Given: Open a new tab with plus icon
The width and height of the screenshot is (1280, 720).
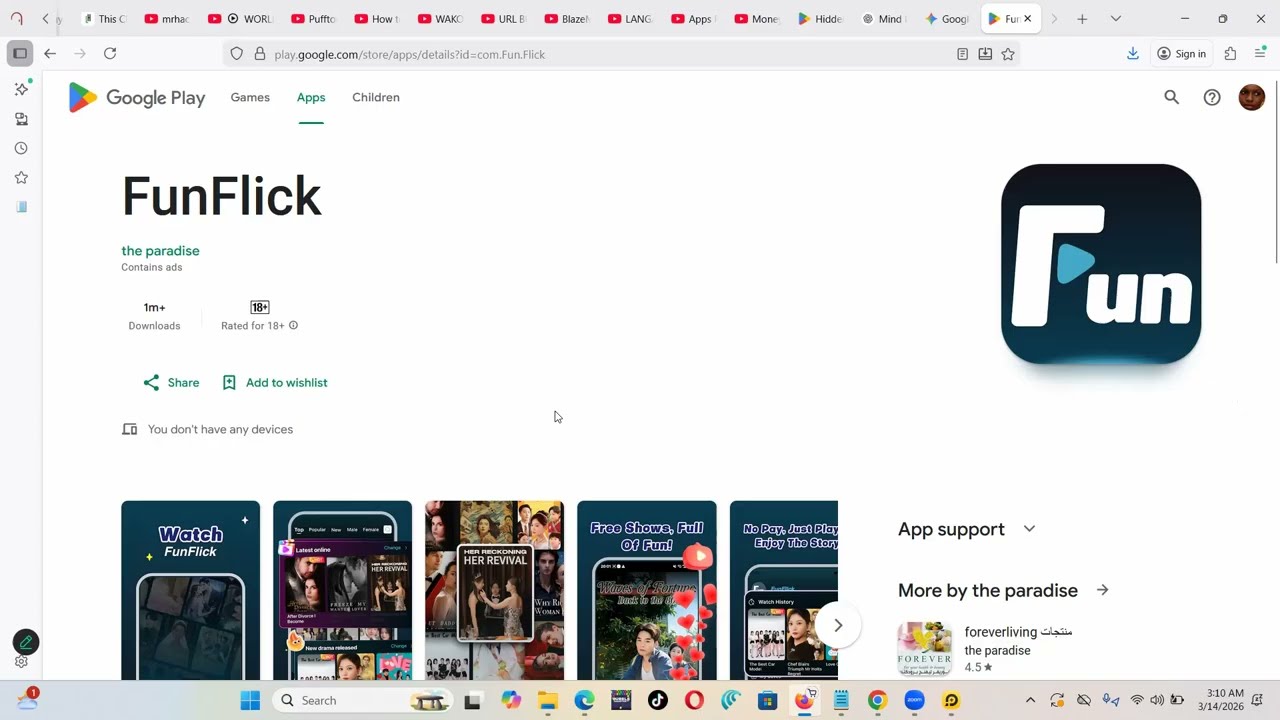Looking at the screenshot, I should click(1082, 19).
